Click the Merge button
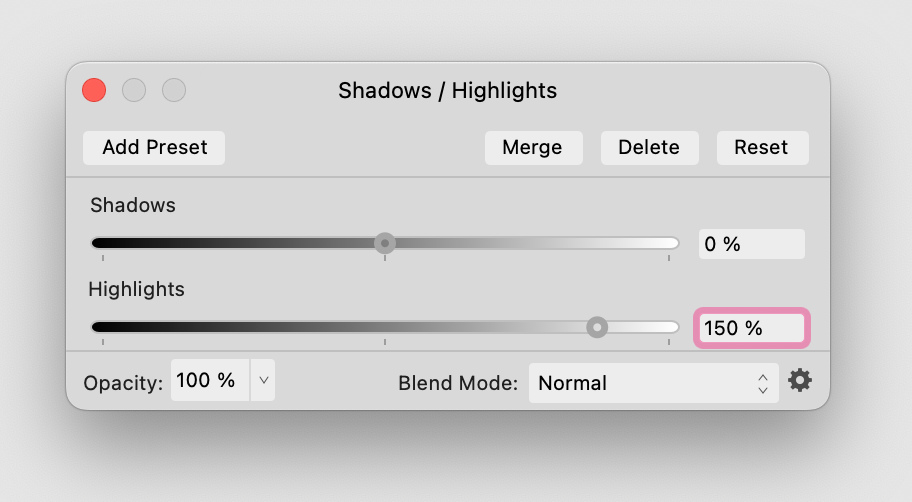This screenshot has height=502, width=912. pyautogui.click(x=533, y=148)
